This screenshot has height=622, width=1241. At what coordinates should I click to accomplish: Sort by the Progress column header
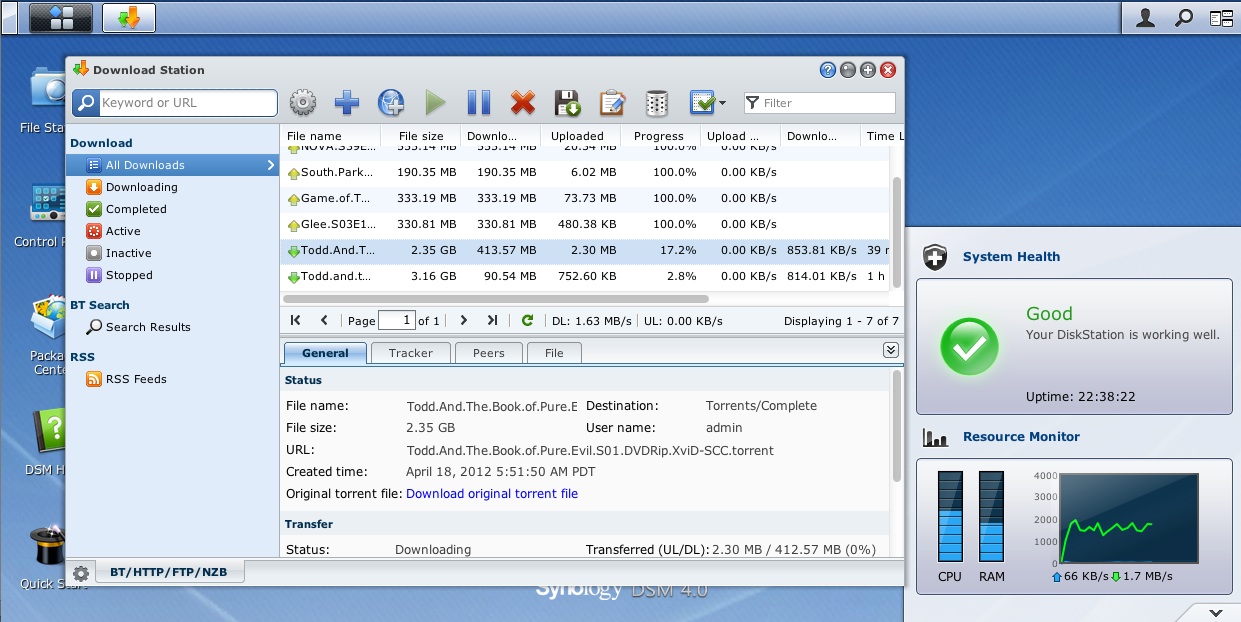coord(659,136)
